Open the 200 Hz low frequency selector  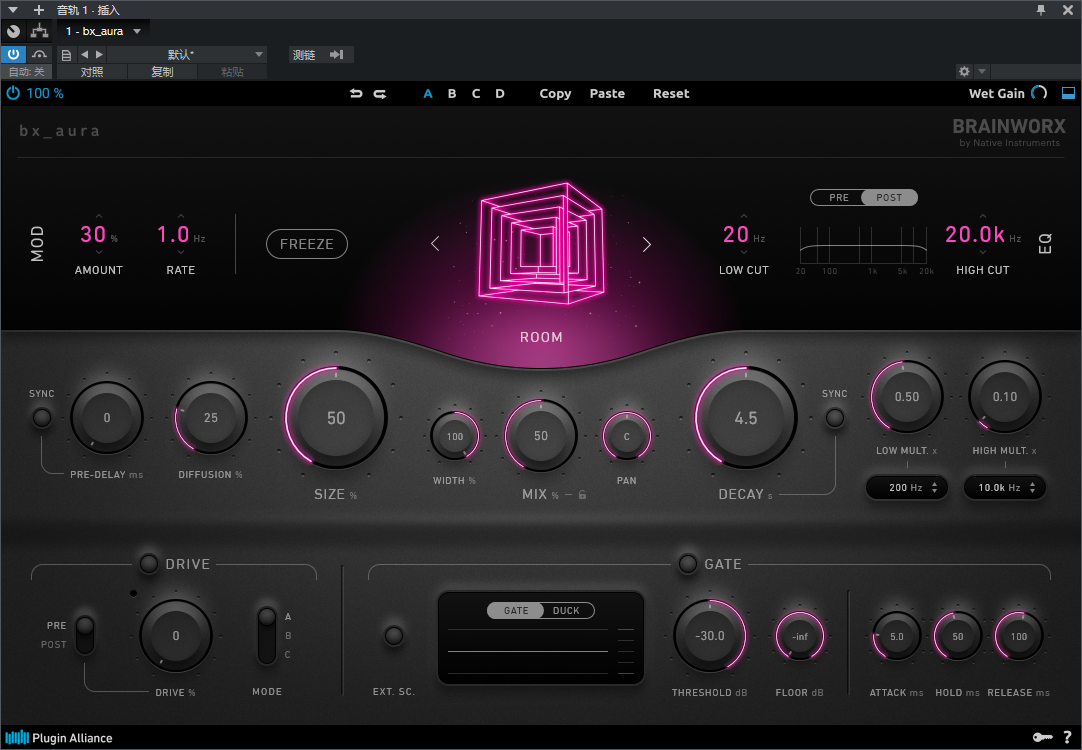pos(907,487)
